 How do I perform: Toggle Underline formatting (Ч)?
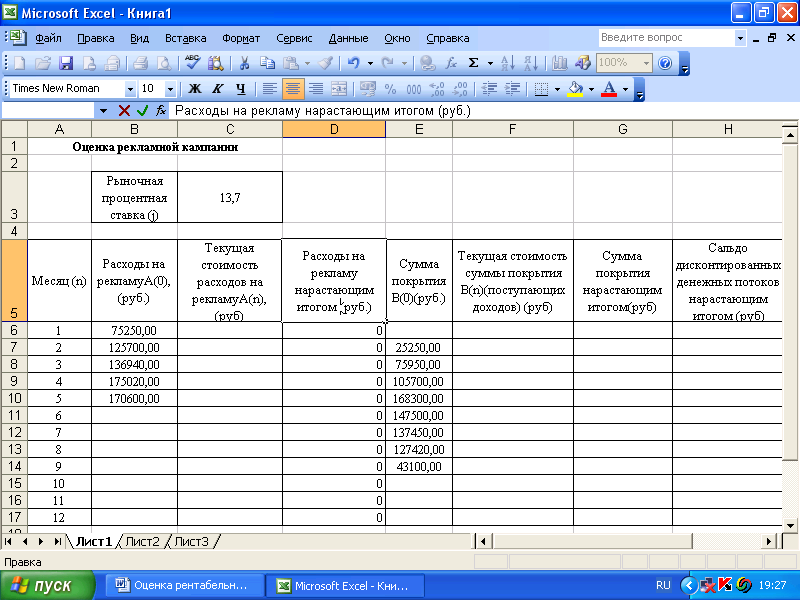241,89
